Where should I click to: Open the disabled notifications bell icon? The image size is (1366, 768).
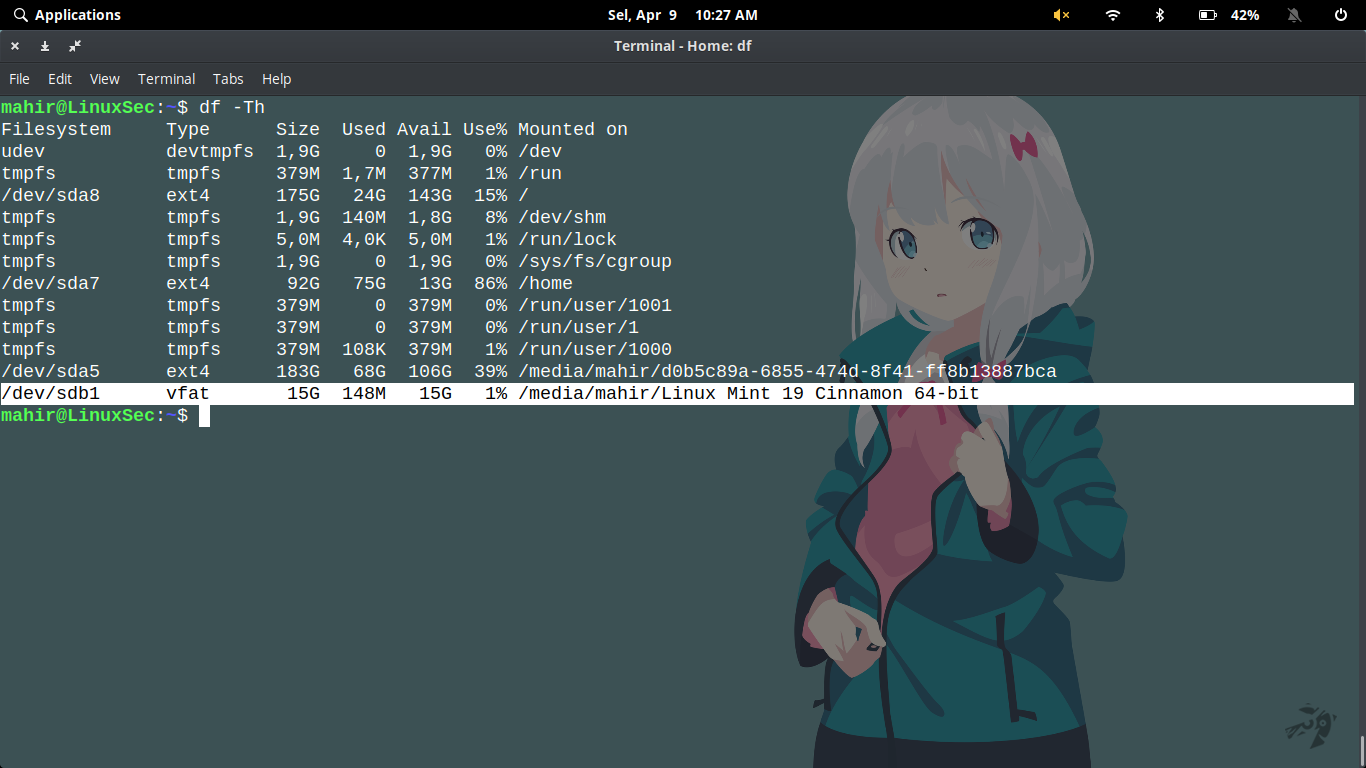(1294, 15)
